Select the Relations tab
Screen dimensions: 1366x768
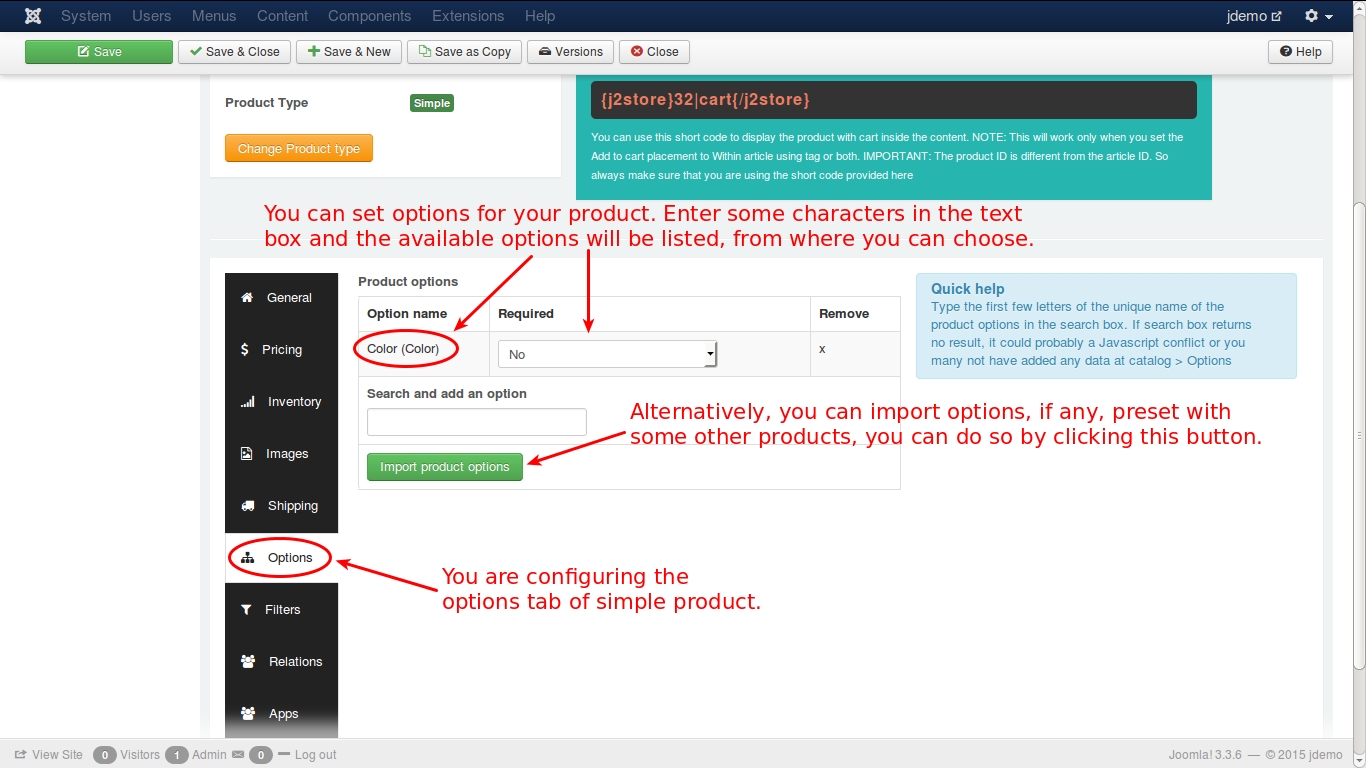tap(281, 662)
